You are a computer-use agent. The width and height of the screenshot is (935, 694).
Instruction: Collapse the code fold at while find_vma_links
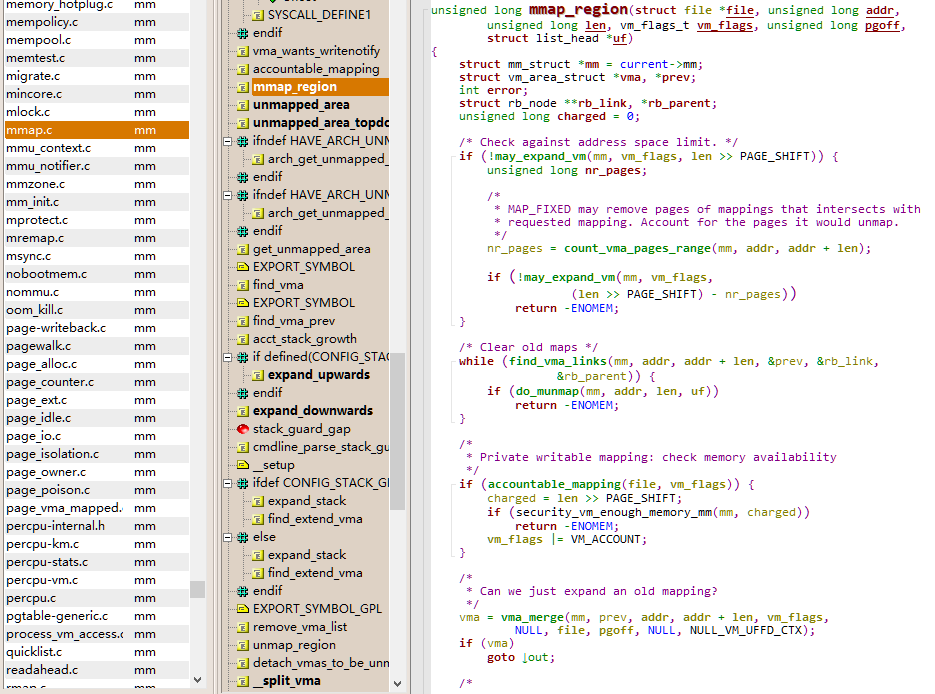453,361
